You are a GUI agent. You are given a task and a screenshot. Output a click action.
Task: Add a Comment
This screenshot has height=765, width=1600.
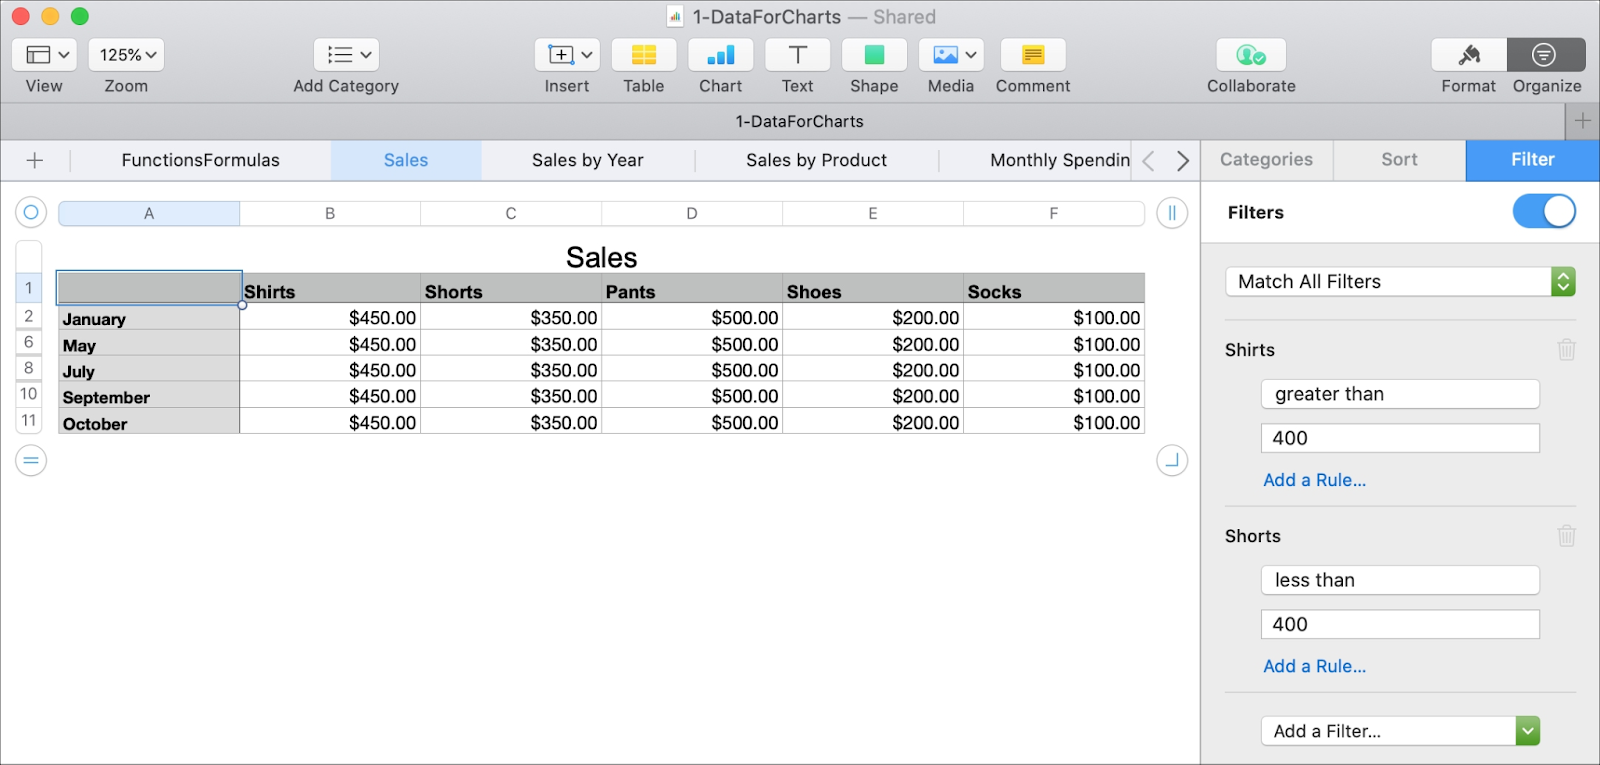pos(1033,55)
